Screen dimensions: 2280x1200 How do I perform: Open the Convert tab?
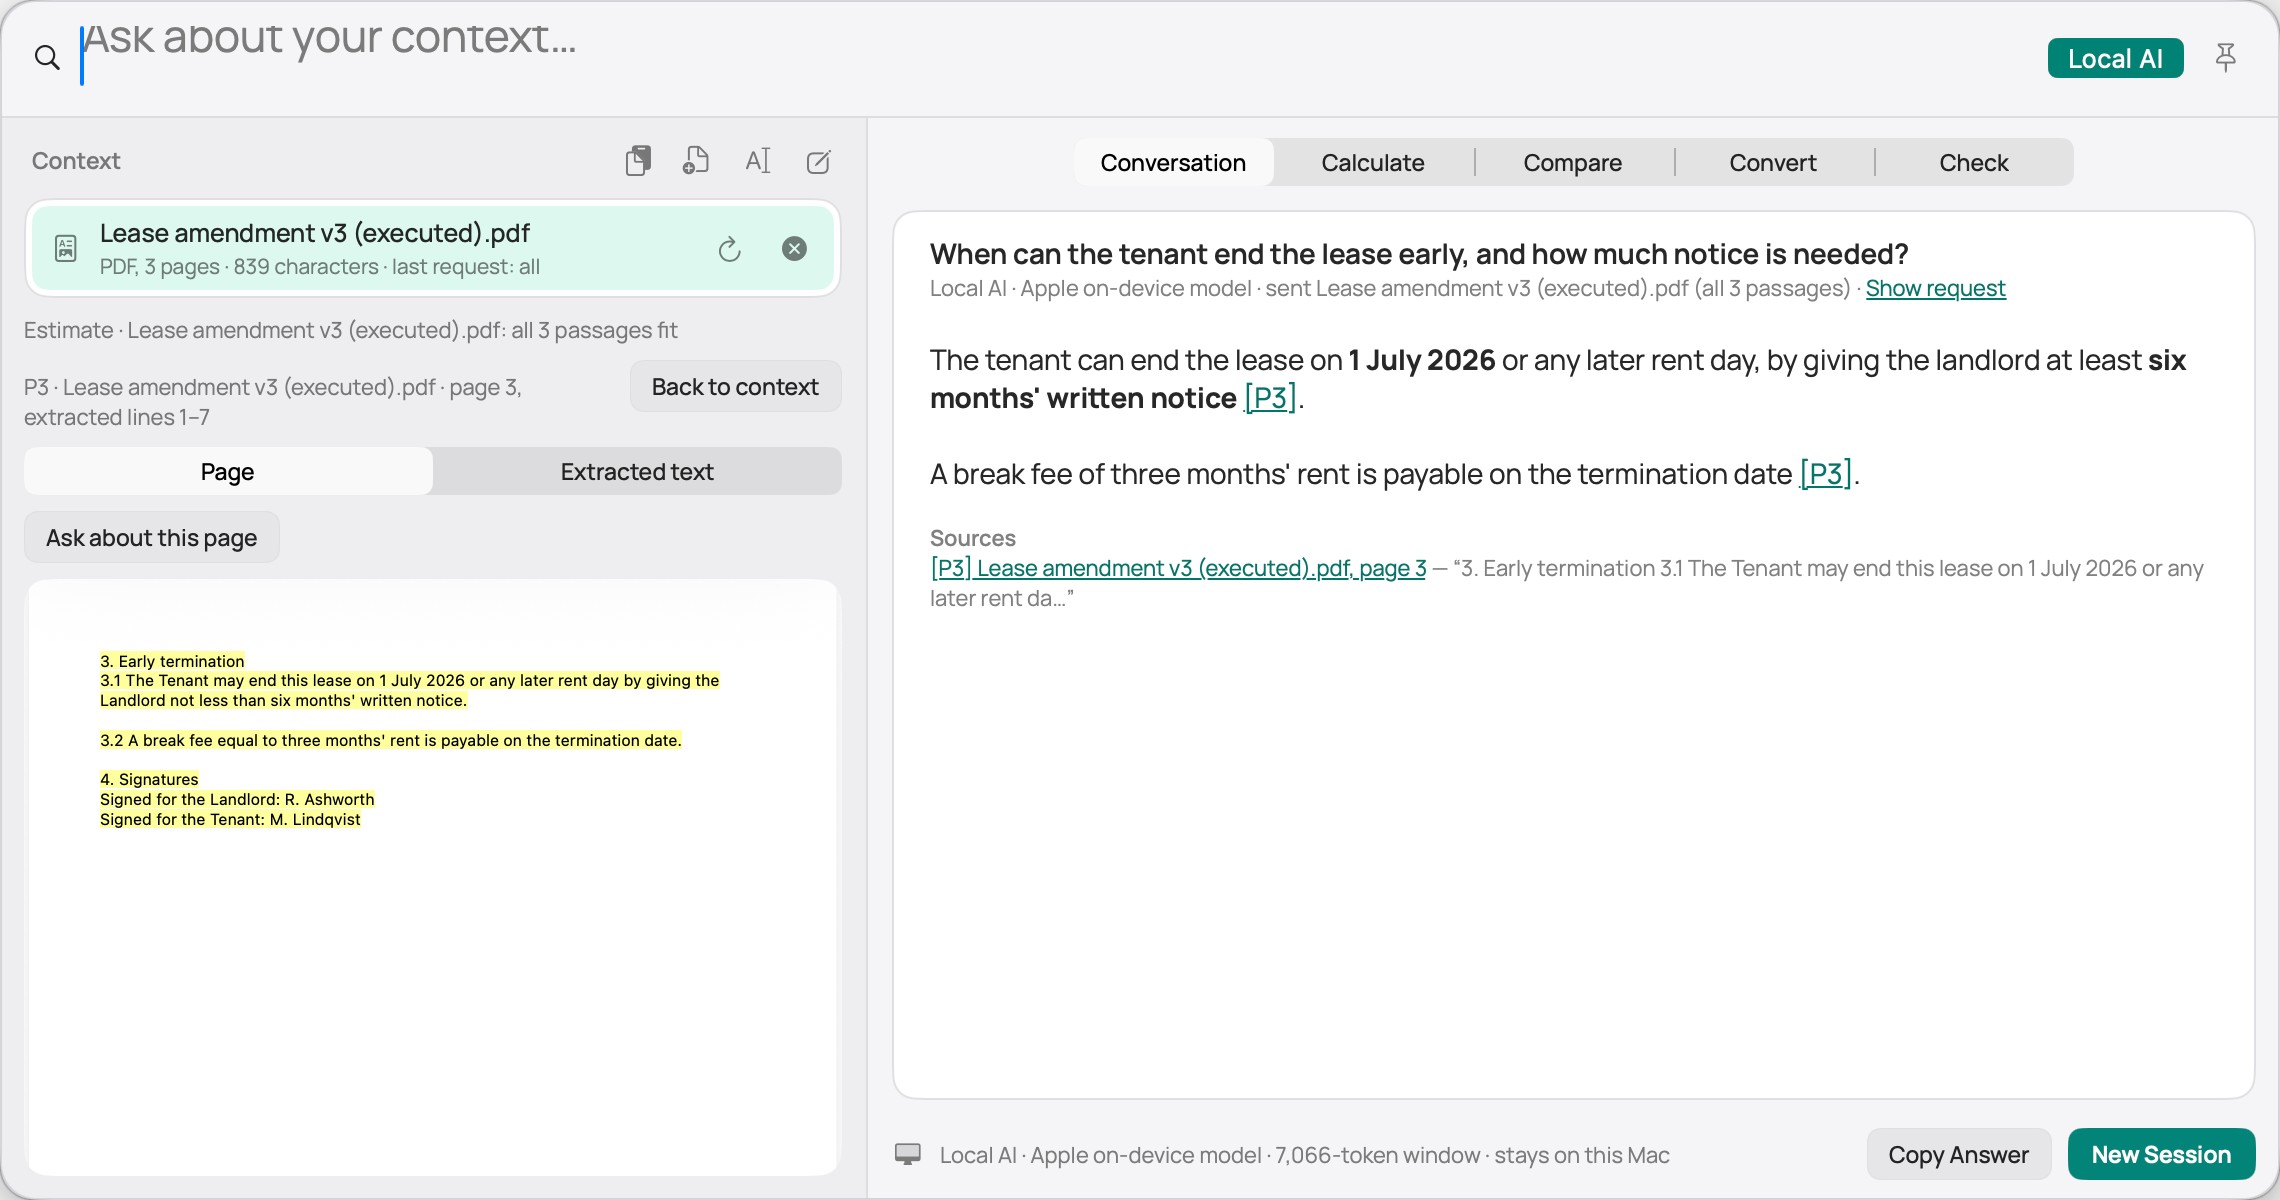coord(1773,162)
